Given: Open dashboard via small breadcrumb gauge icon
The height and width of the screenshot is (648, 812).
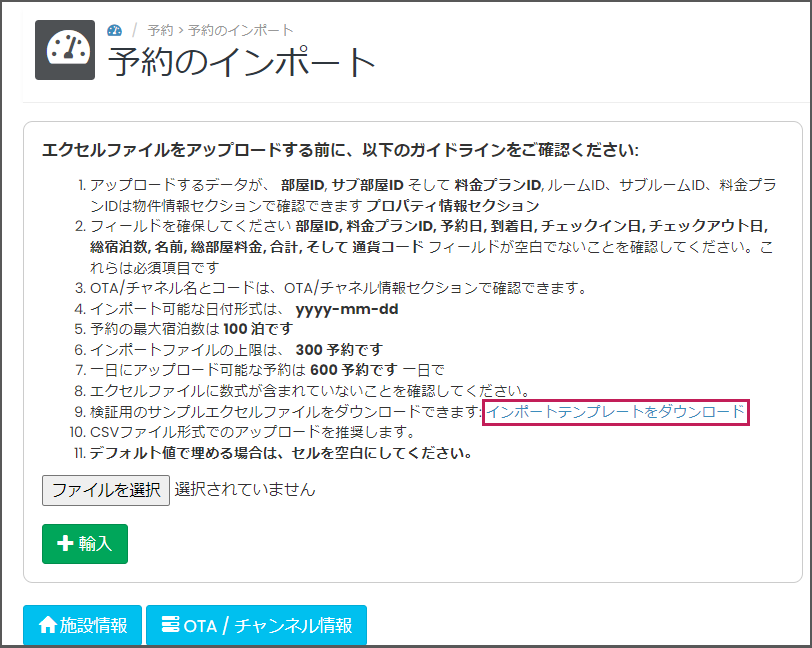Looking at the screenshot, I should click(x=114, y=31).
